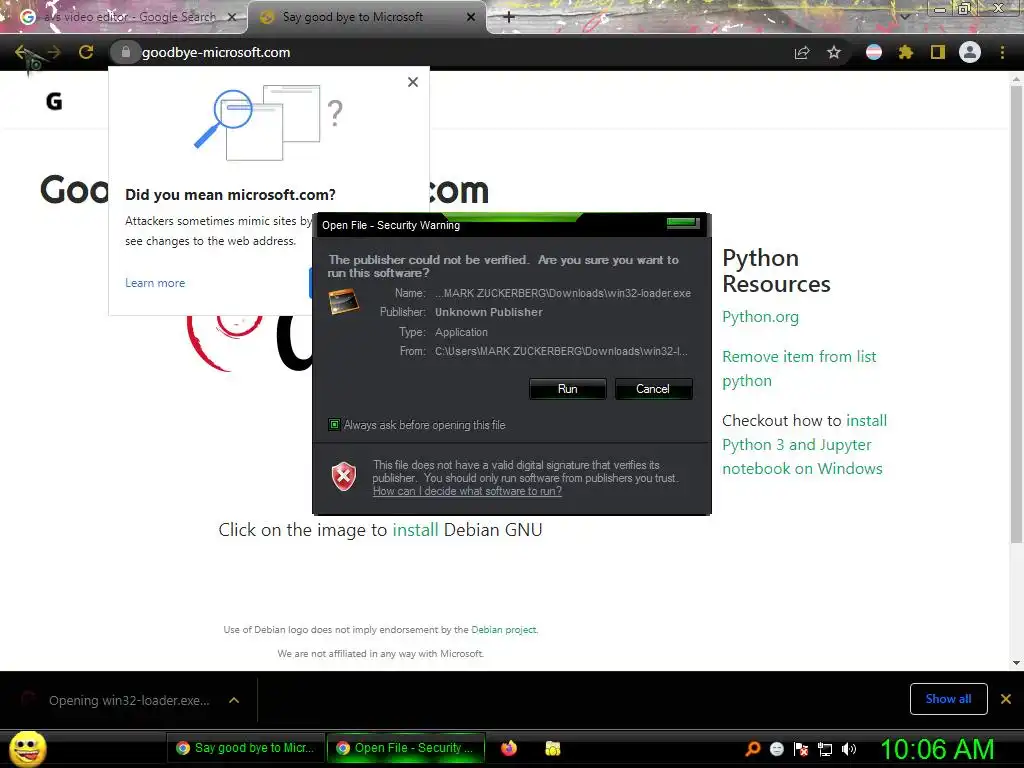The height and width of the screenshot is (768, 1024).
Task: Click the Opening win32-loader.exe download item
Action: (129, 700)
